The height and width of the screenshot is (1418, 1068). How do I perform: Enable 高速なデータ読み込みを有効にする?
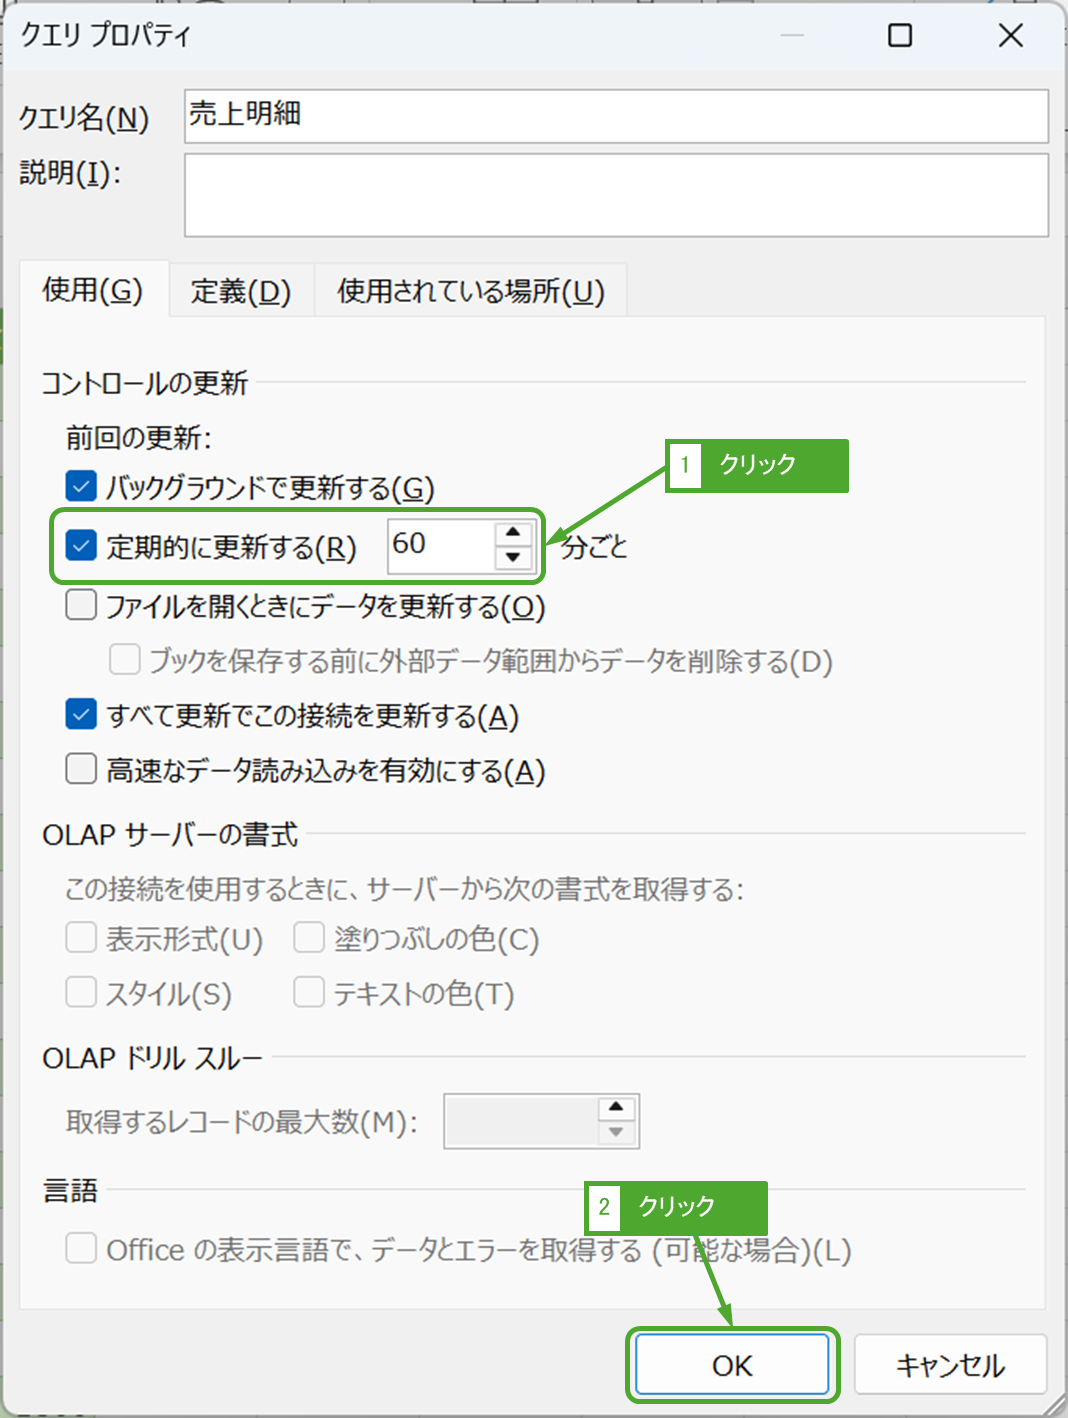pyautogui.click(x=80, y=768)
